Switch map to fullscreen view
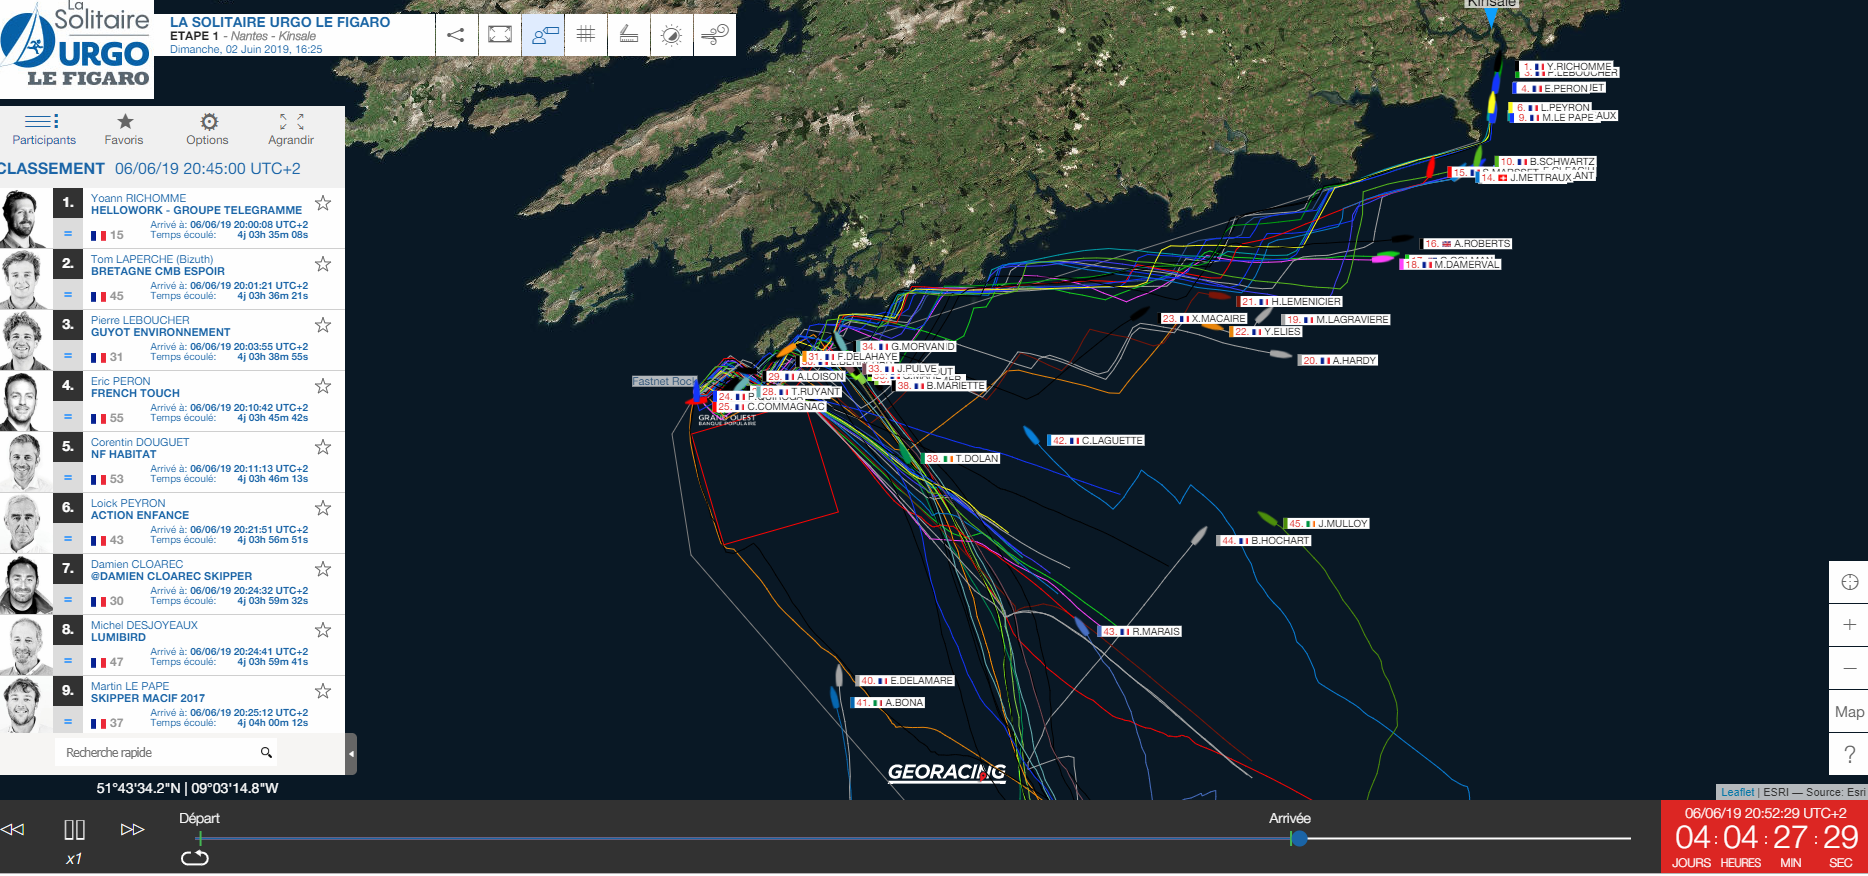This screenshot has height=876, width=1868. point(500,35)
